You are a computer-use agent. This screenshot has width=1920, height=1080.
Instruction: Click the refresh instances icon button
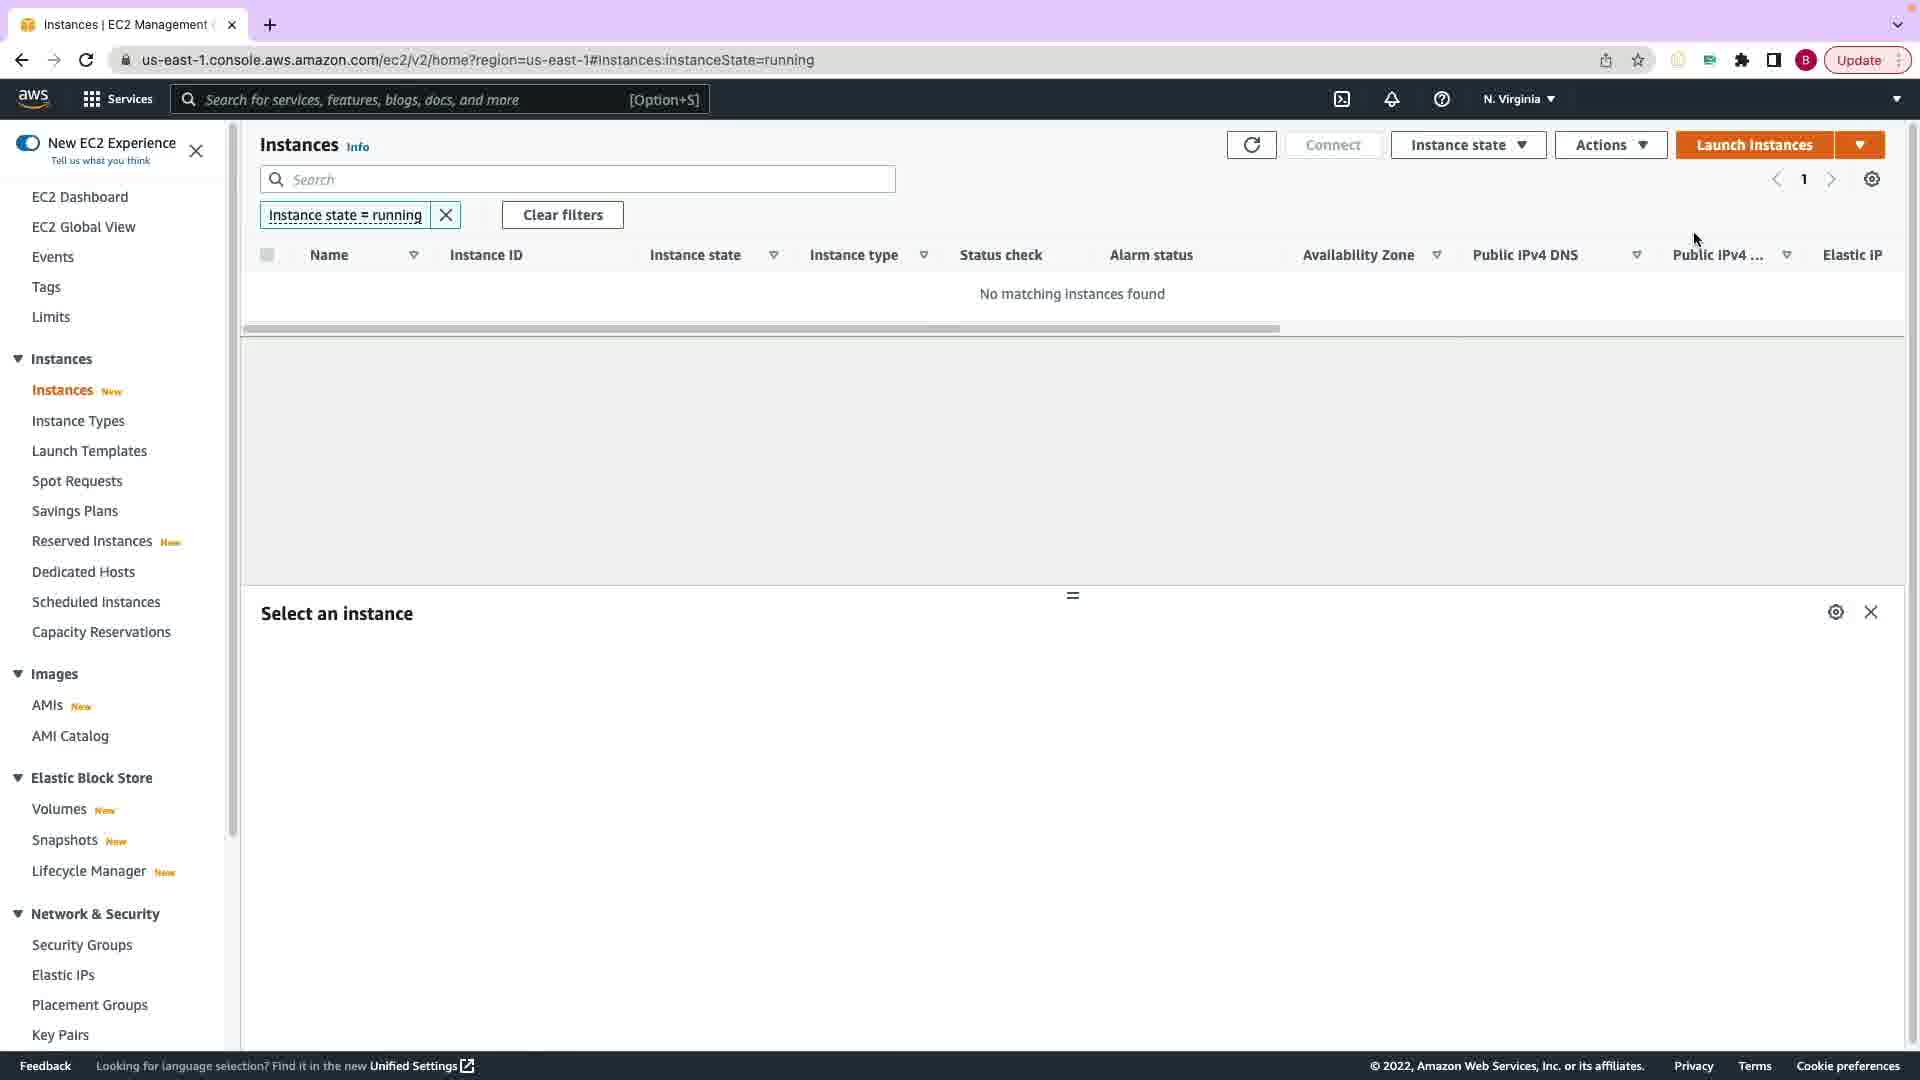(x=1251, y=145)
